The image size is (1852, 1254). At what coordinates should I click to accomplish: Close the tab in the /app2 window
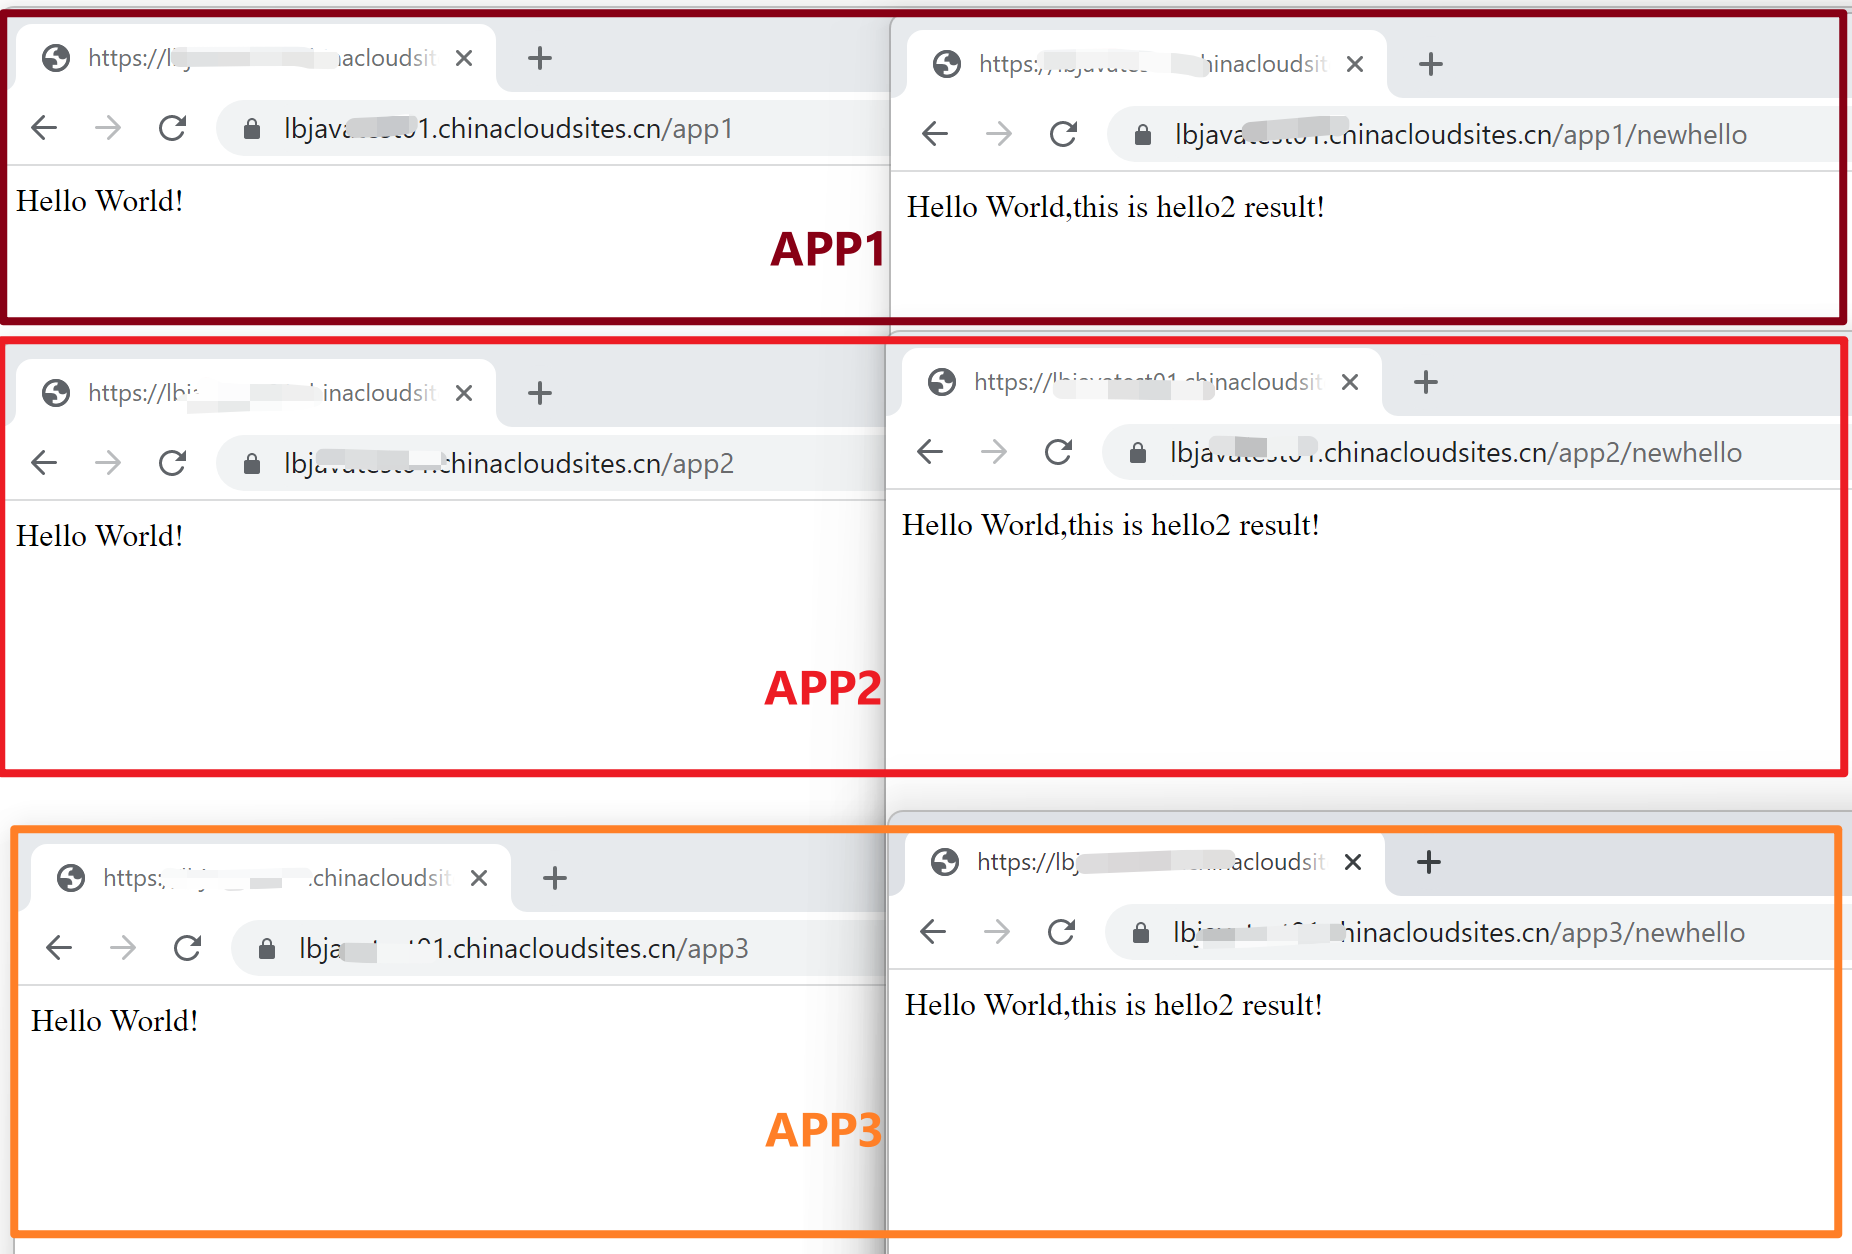click(464, 393)
